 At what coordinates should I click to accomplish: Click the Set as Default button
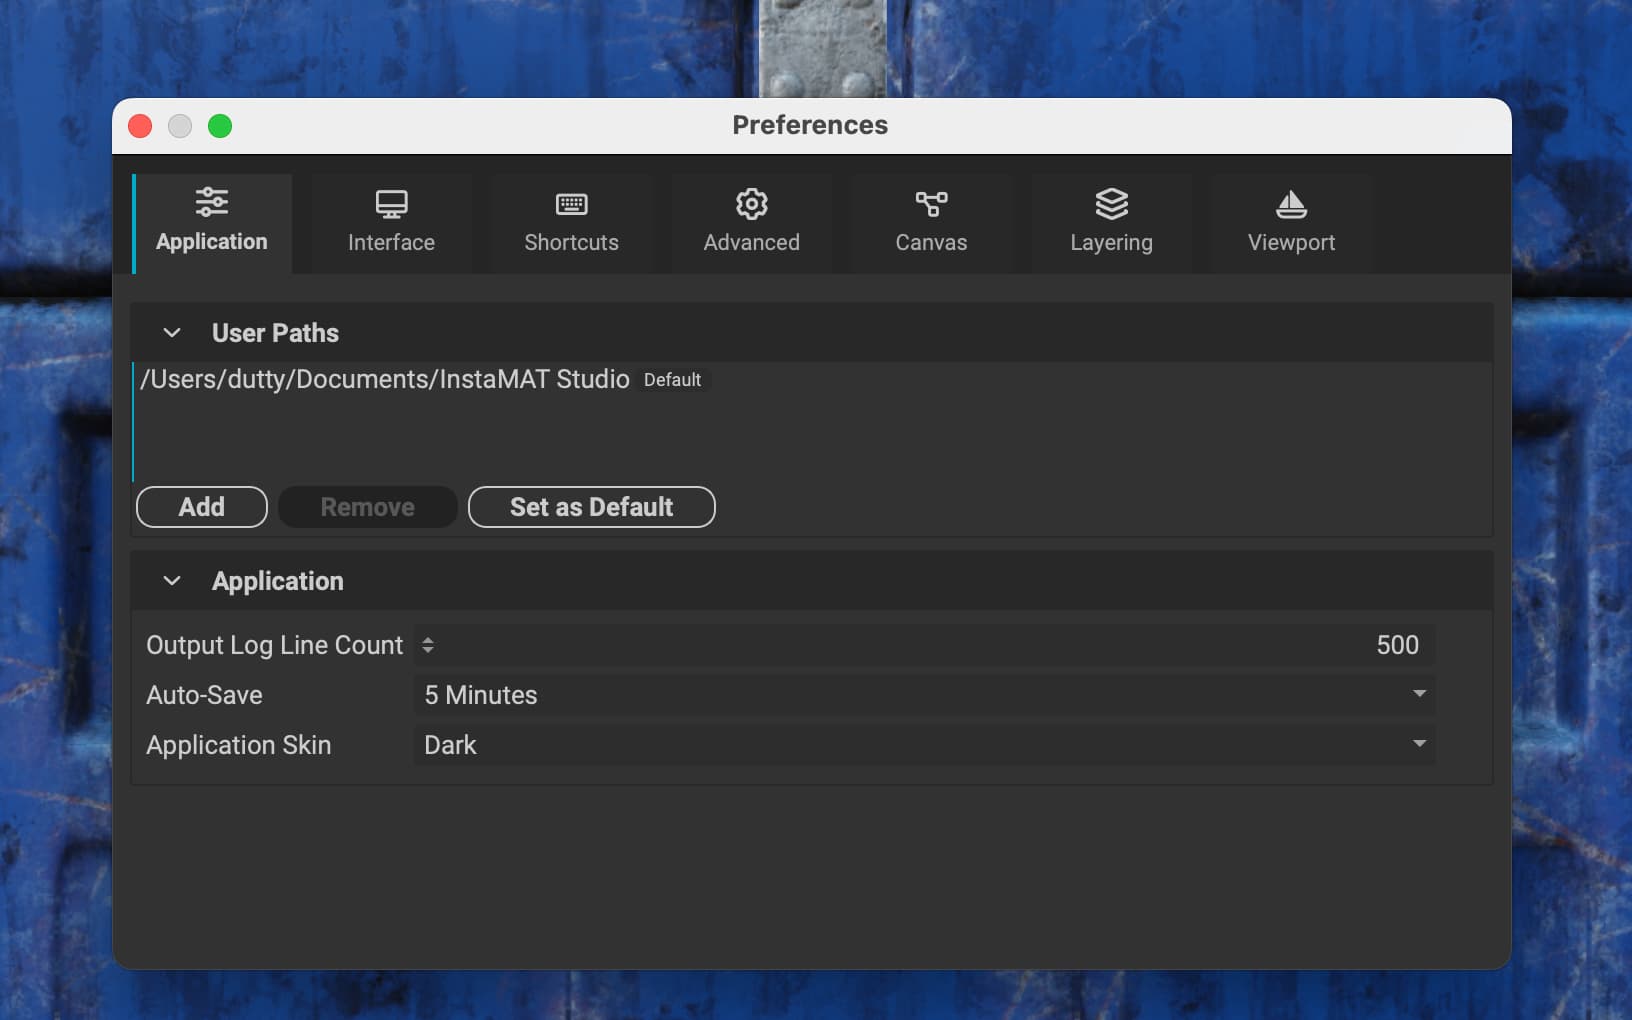tap(591, 507)
